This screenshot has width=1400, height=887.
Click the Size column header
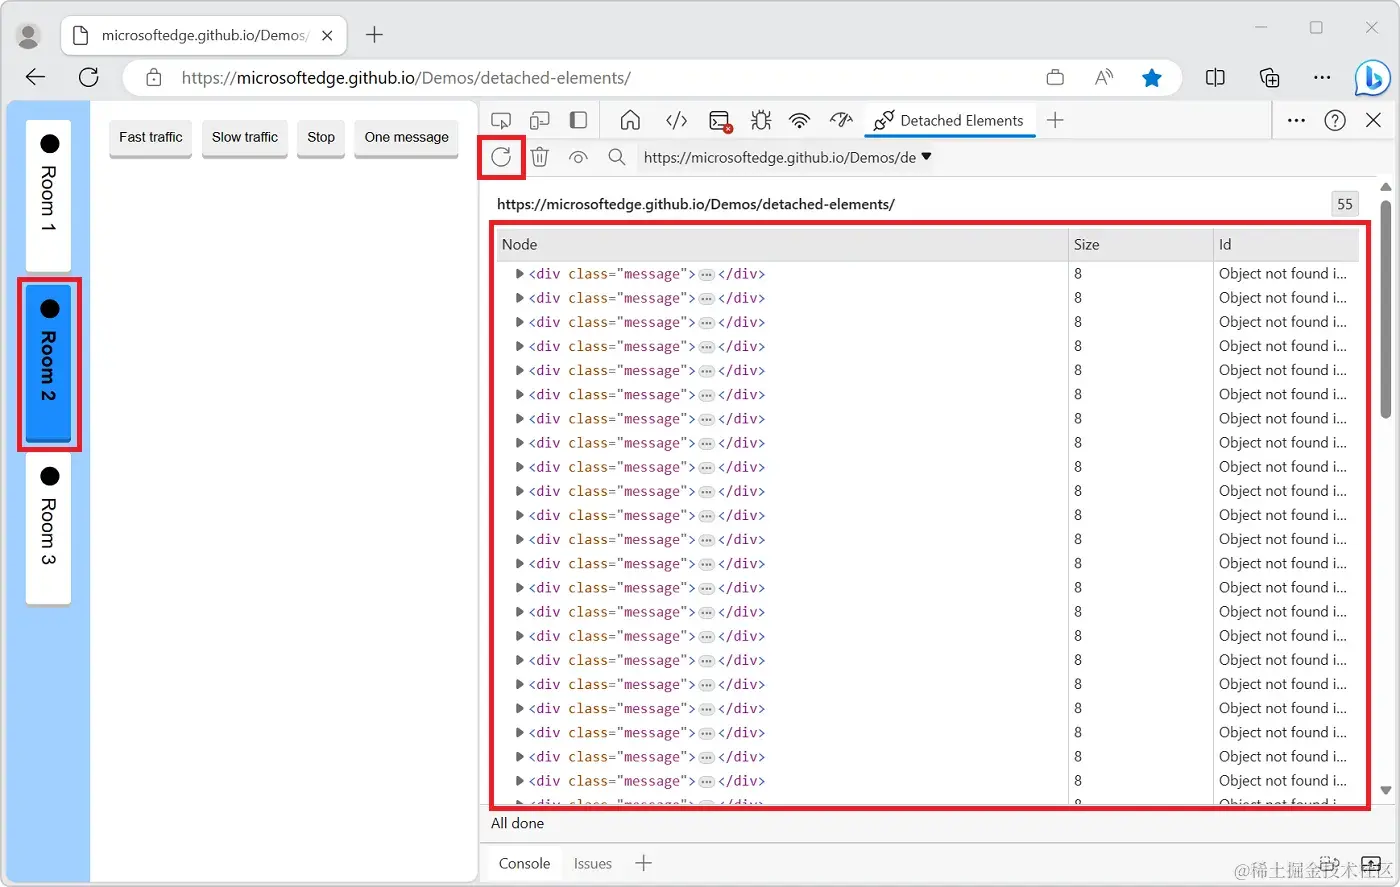click(x=1141, y=245)
